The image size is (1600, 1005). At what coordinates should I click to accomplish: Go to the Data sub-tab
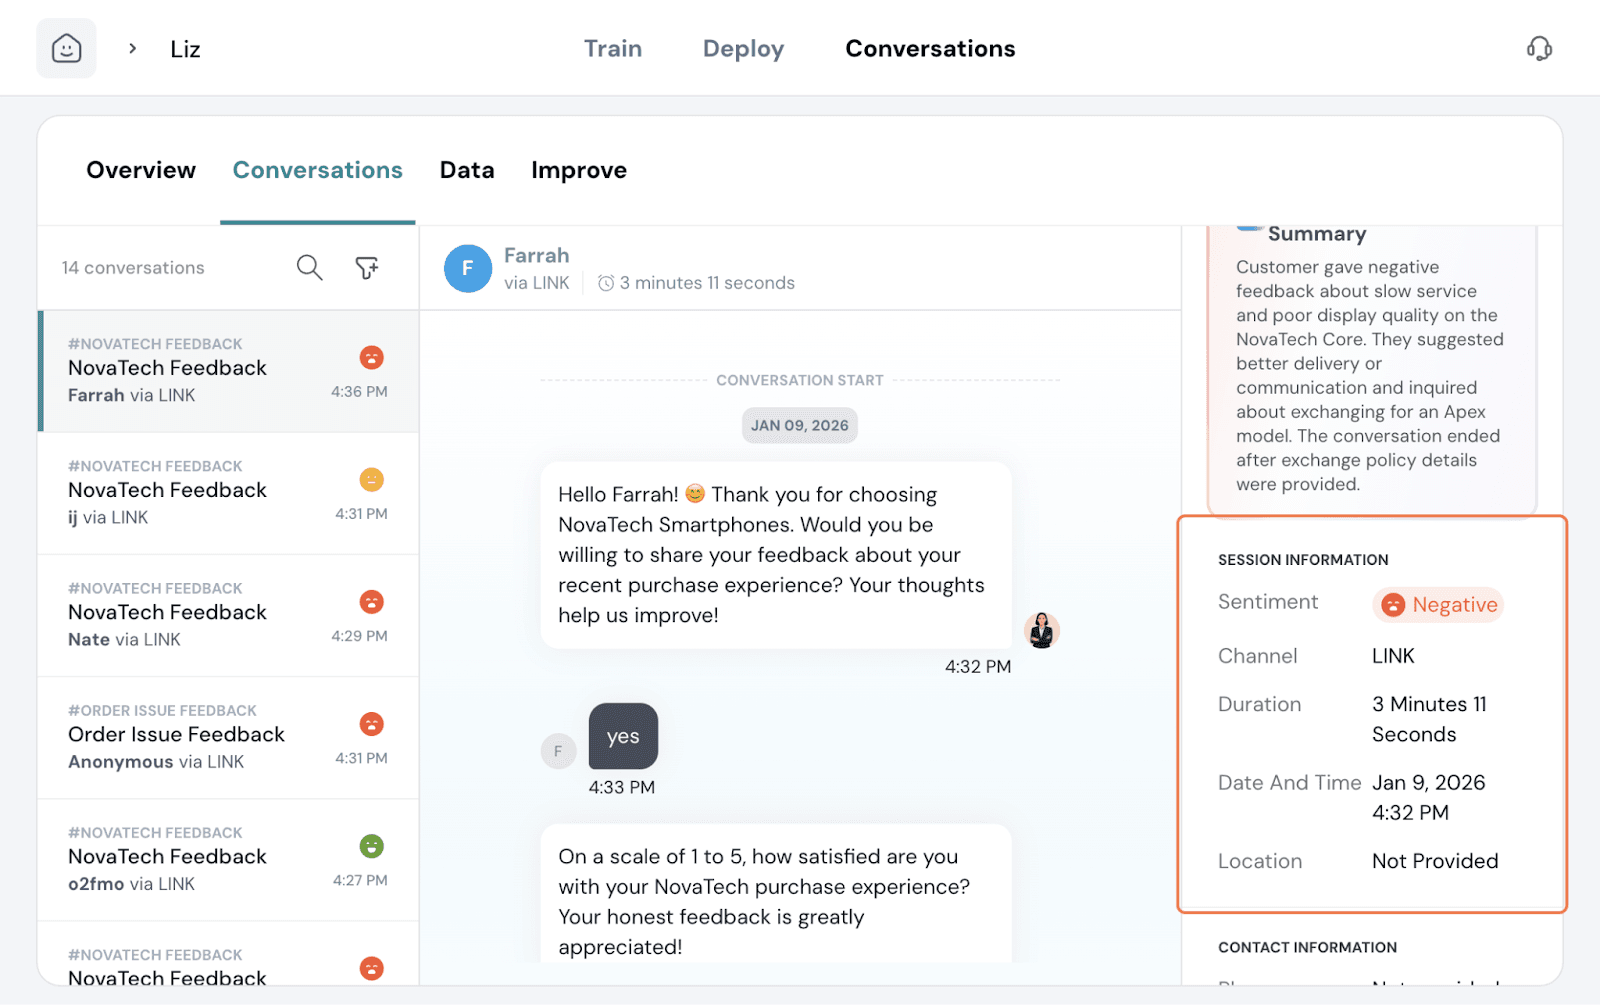click(x=467, y=170)
